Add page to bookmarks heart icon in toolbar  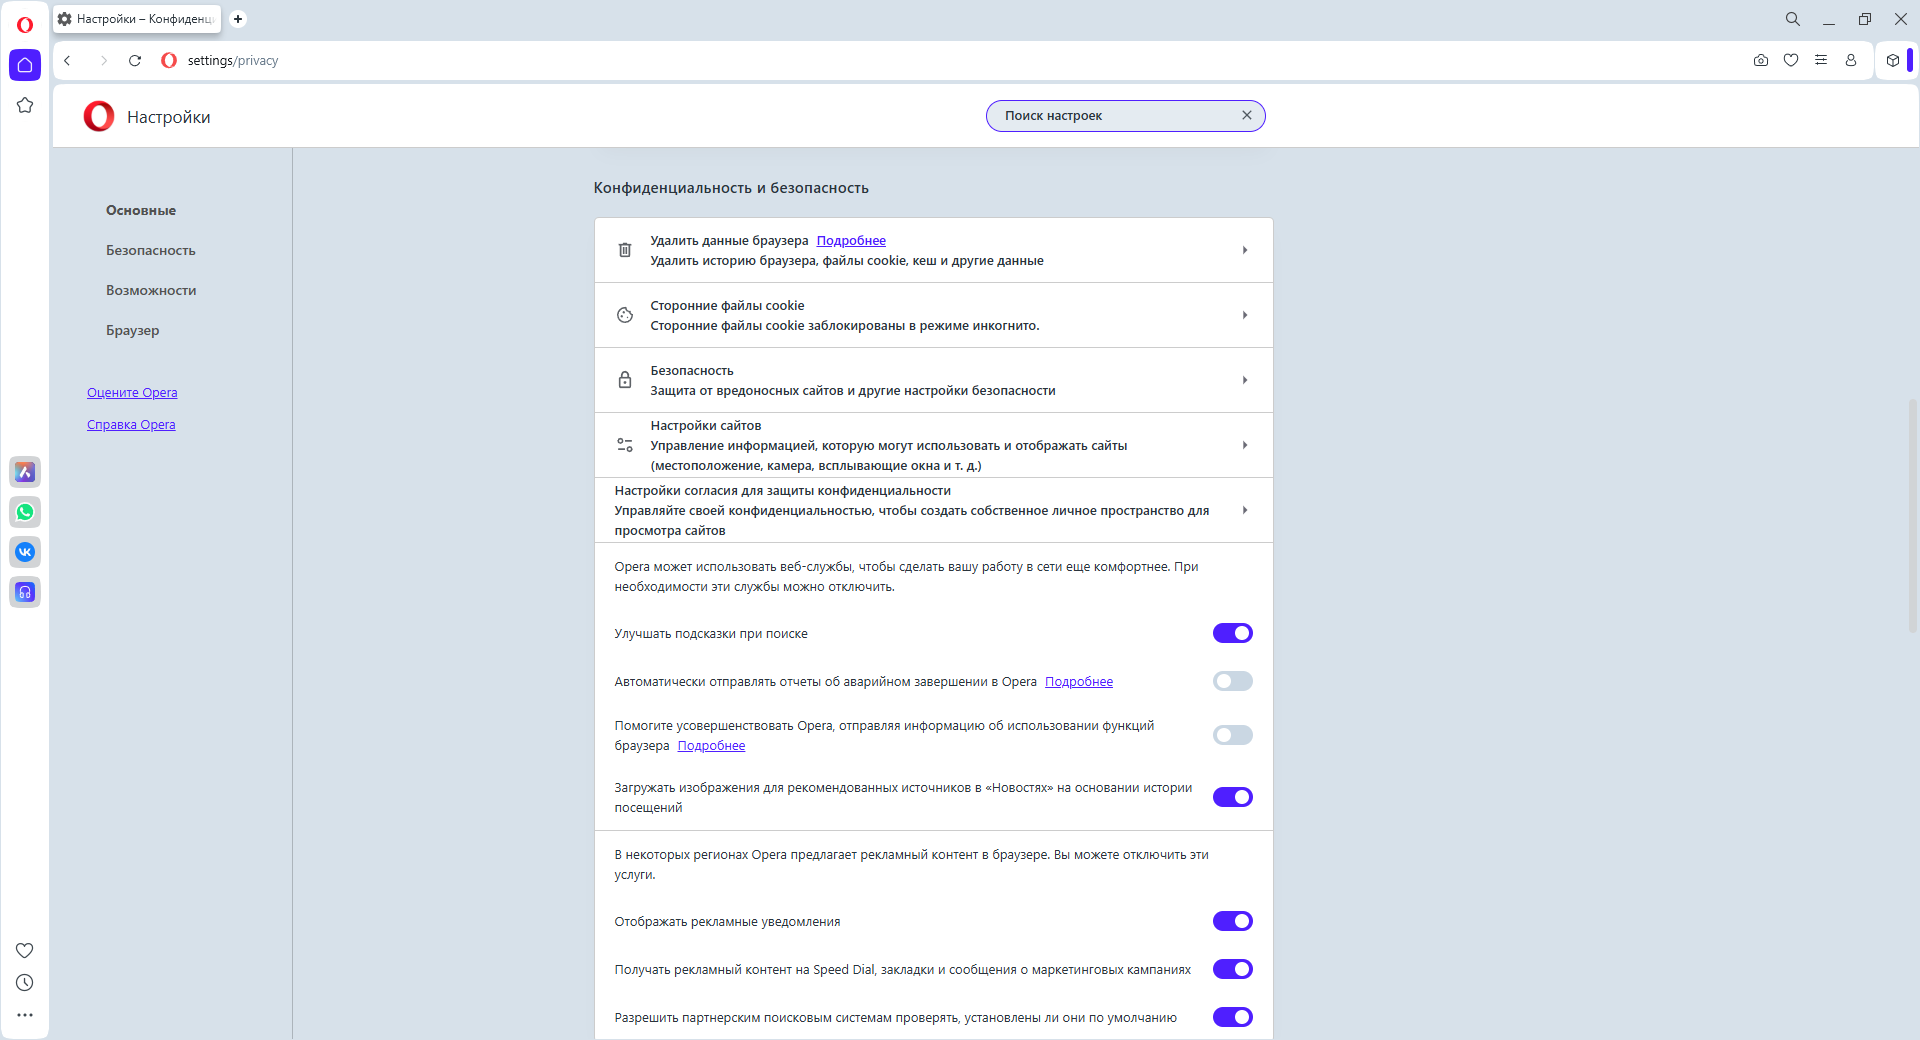coord(1791,60)
